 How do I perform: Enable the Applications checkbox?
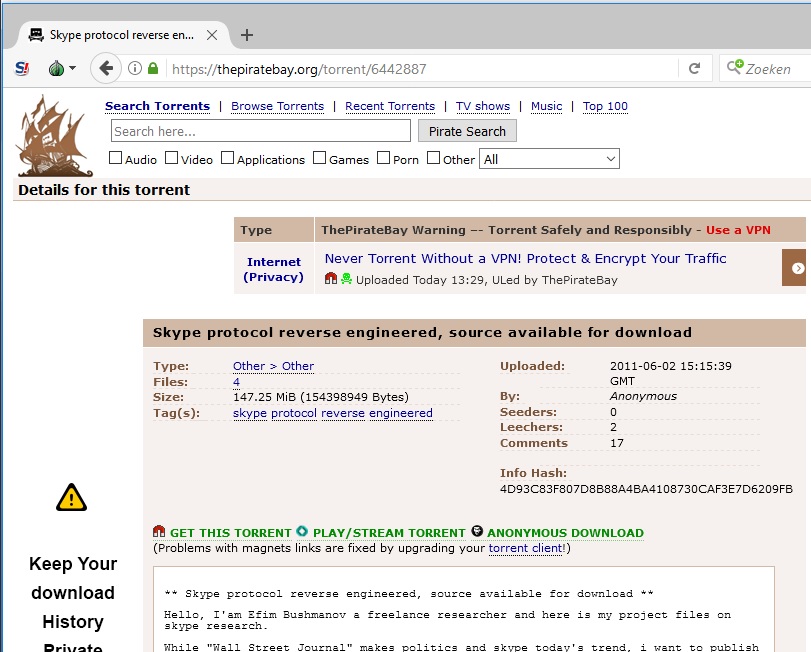point(227,158)
